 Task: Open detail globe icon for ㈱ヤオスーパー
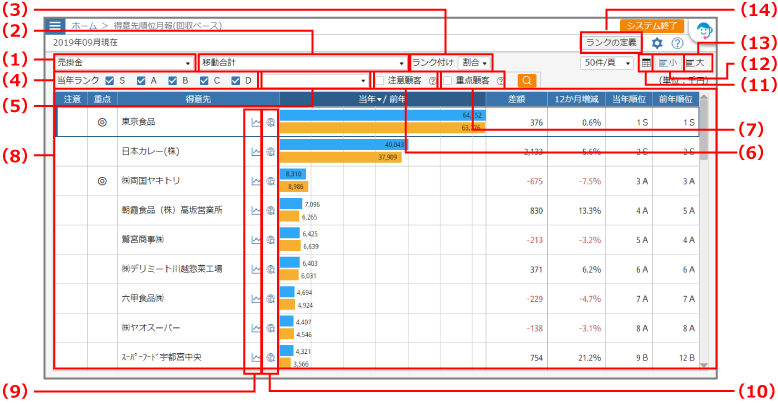click(x=270, y=328)
